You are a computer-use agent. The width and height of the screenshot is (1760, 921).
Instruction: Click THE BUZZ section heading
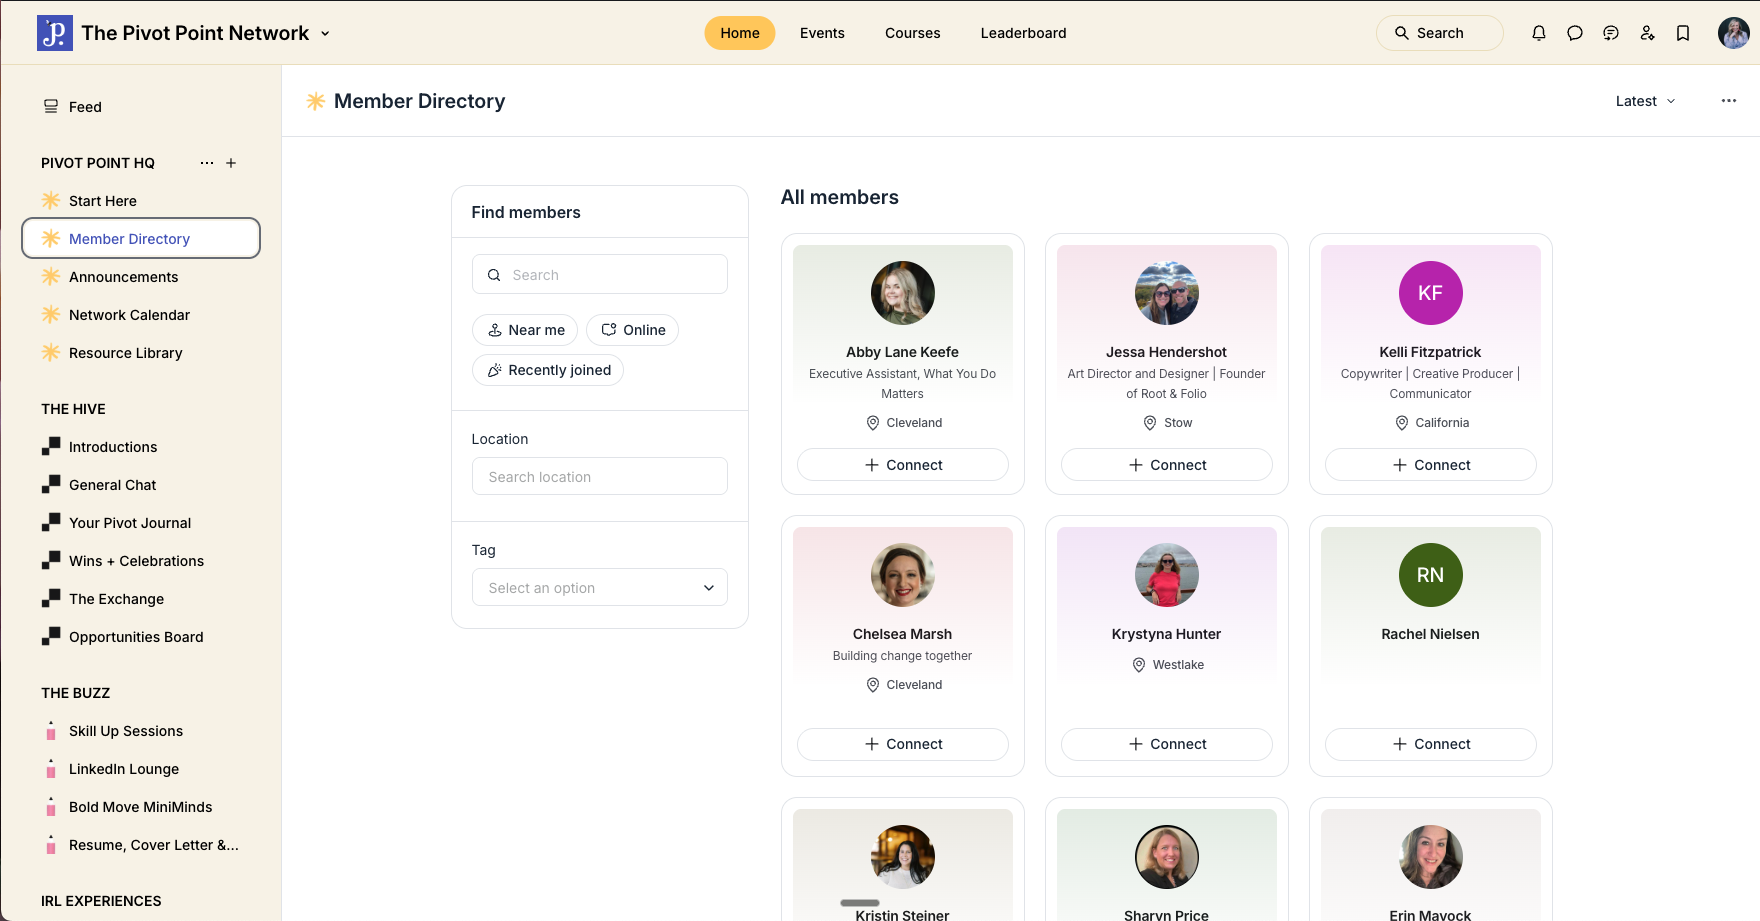point(76,693)
